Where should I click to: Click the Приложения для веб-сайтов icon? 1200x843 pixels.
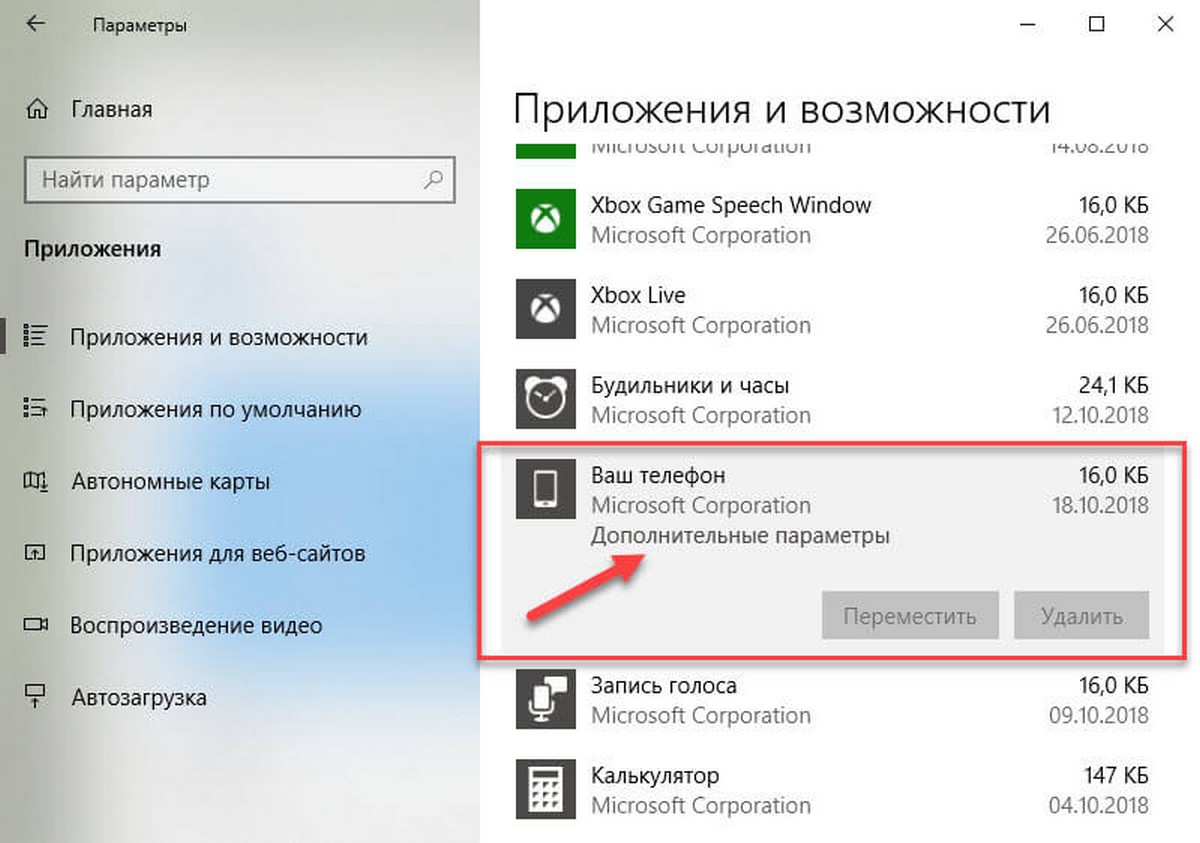[x=37, y=553]
